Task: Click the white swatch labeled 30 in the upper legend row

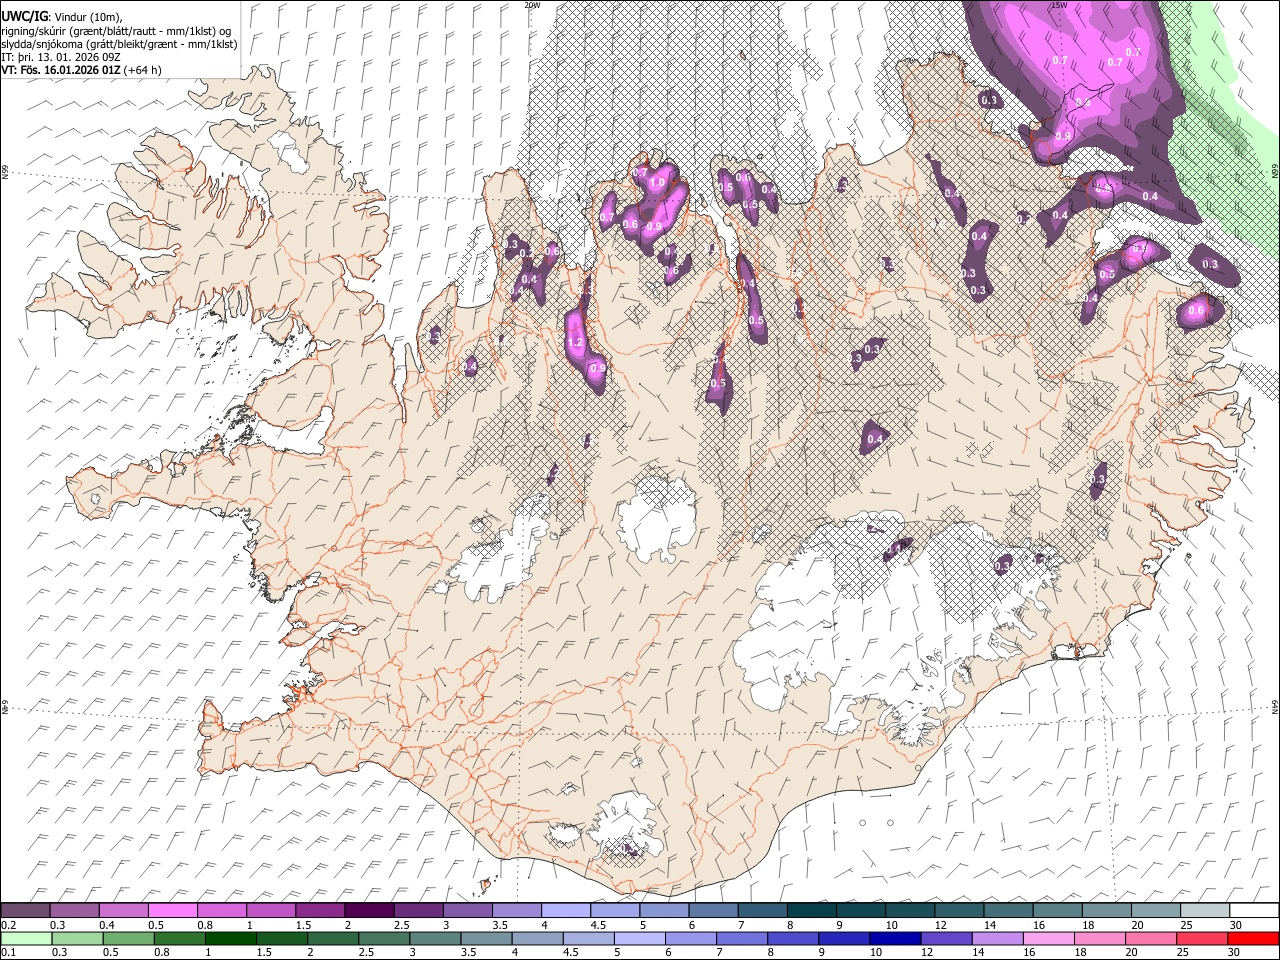Action: click(x=1254, y=910)
